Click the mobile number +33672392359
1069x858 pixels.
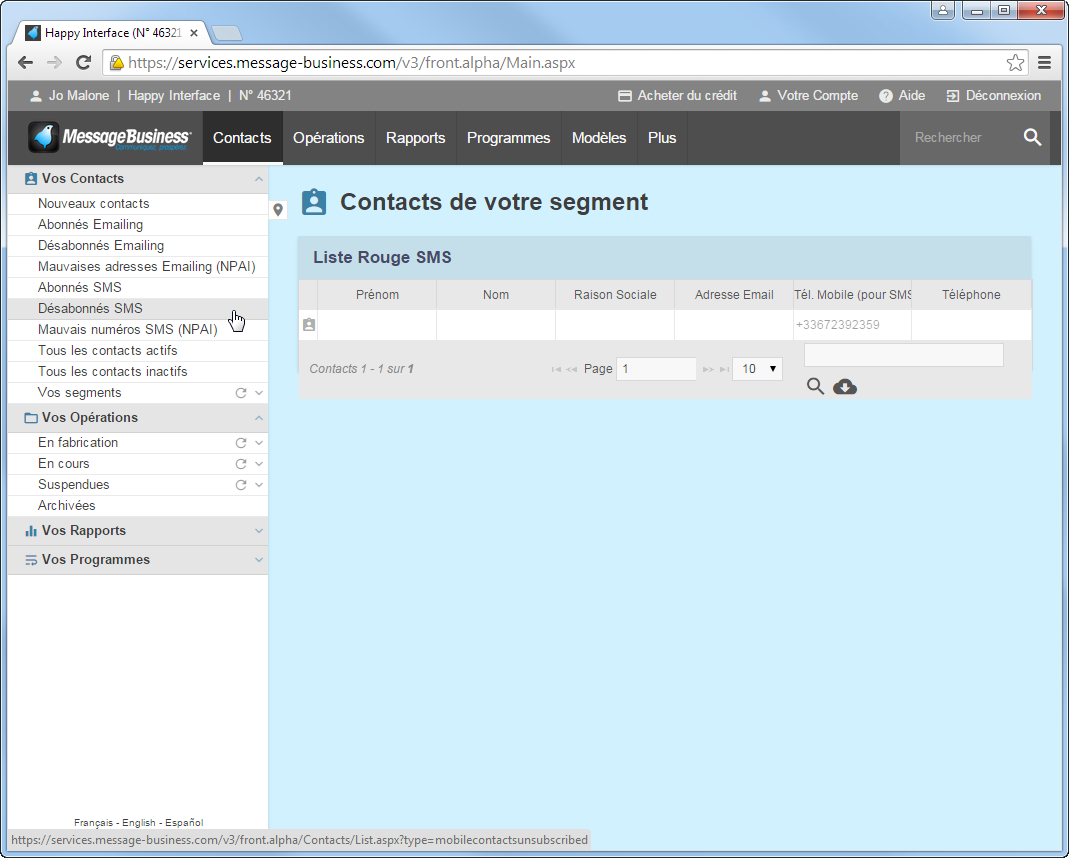(x=838, y=325)
